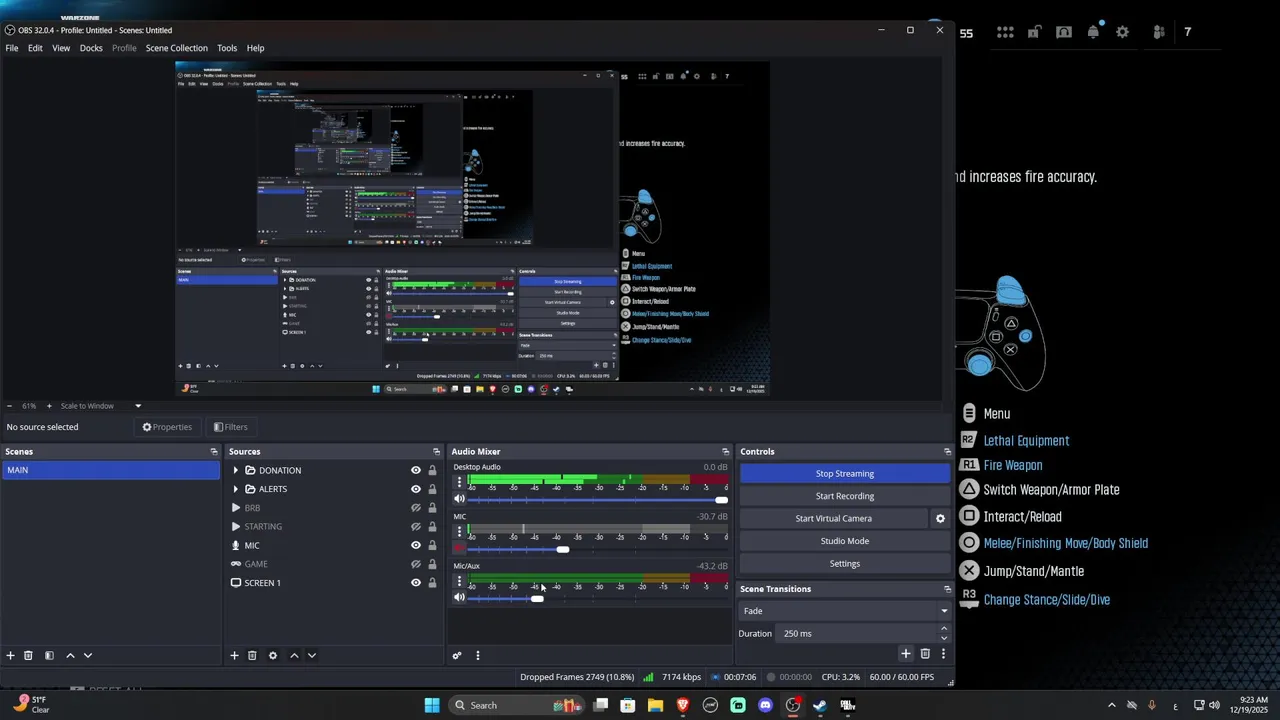Undock the Scenes panel icon

pyautogui.click(x=214, y=451)
